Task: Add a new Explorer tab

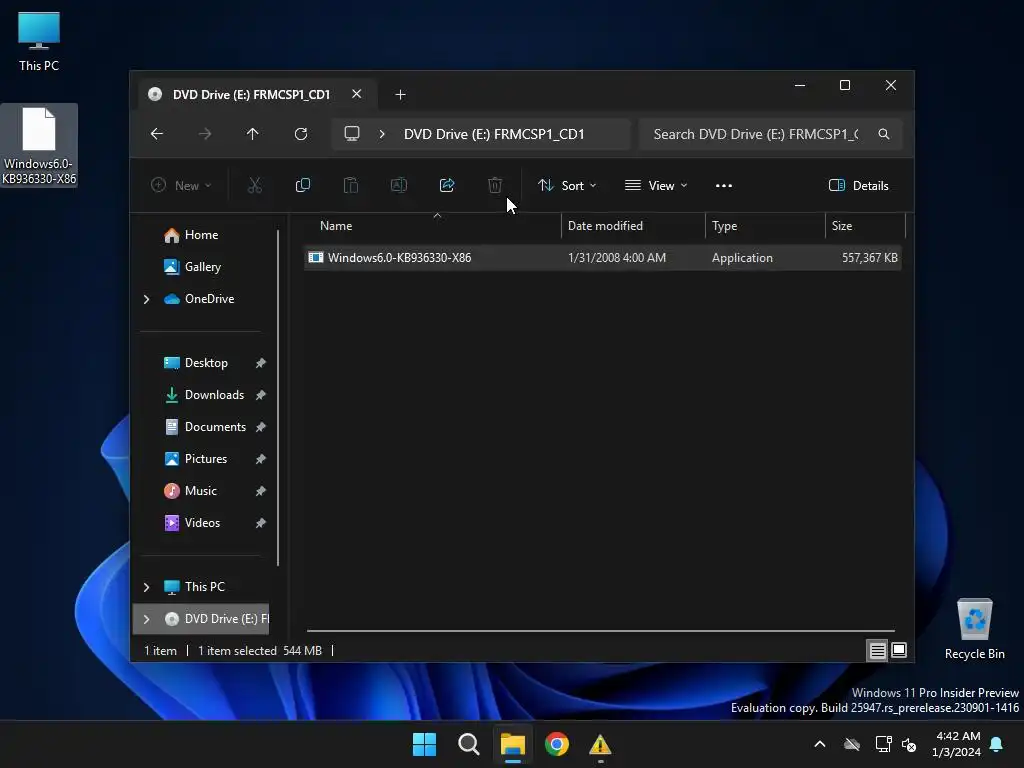Action: tap(400, 95)
